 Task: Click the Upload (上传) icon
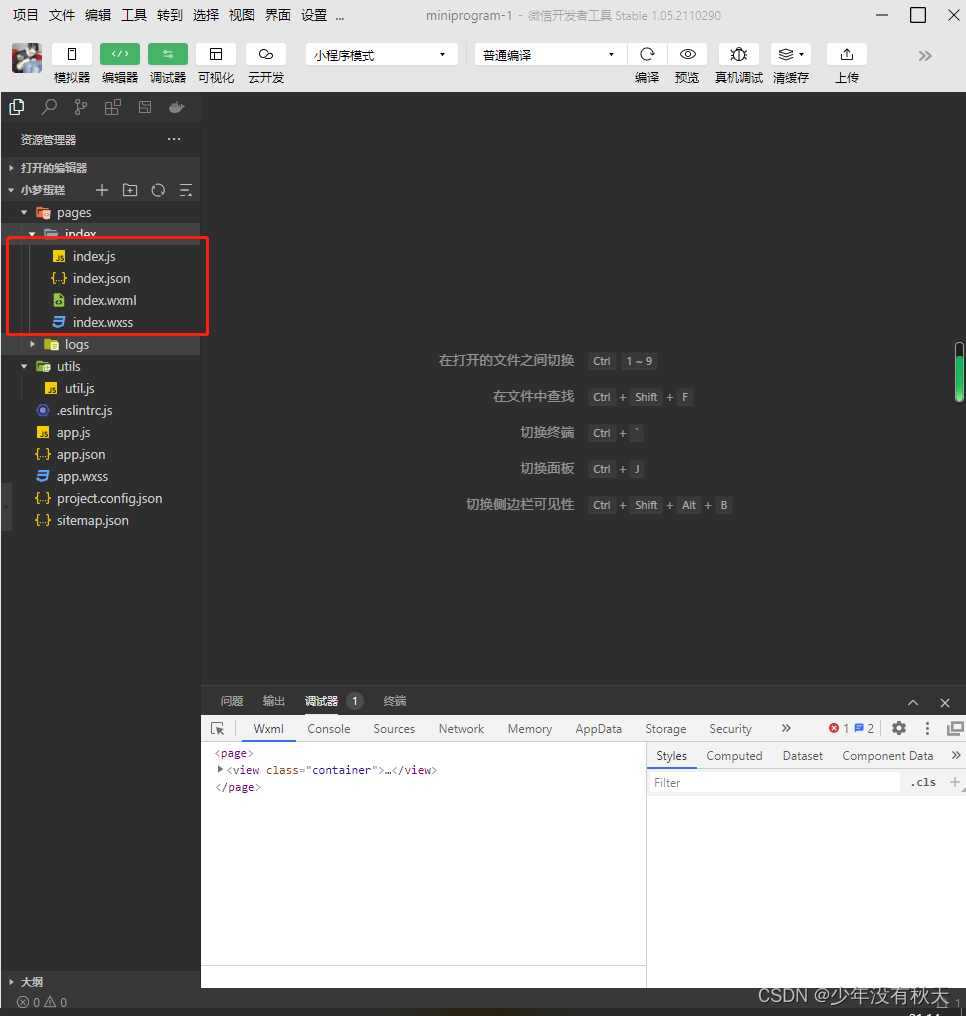[x=847, y=54]
